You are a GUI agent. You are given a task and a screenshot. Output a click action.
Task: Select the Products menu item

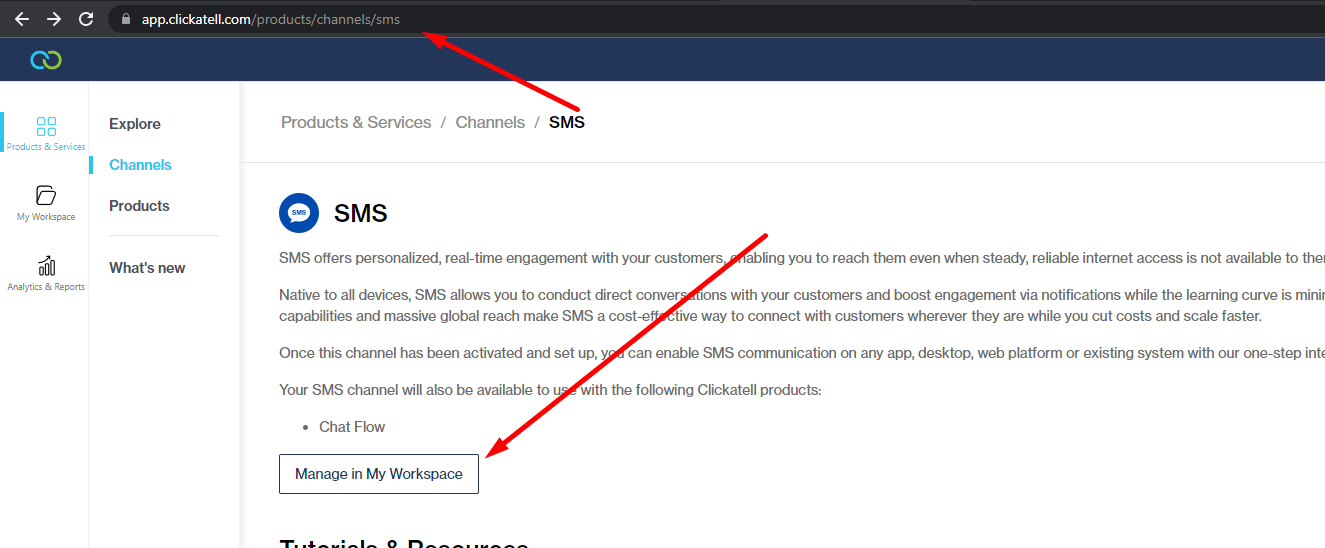pyautogui.click(x=139, y=206)
